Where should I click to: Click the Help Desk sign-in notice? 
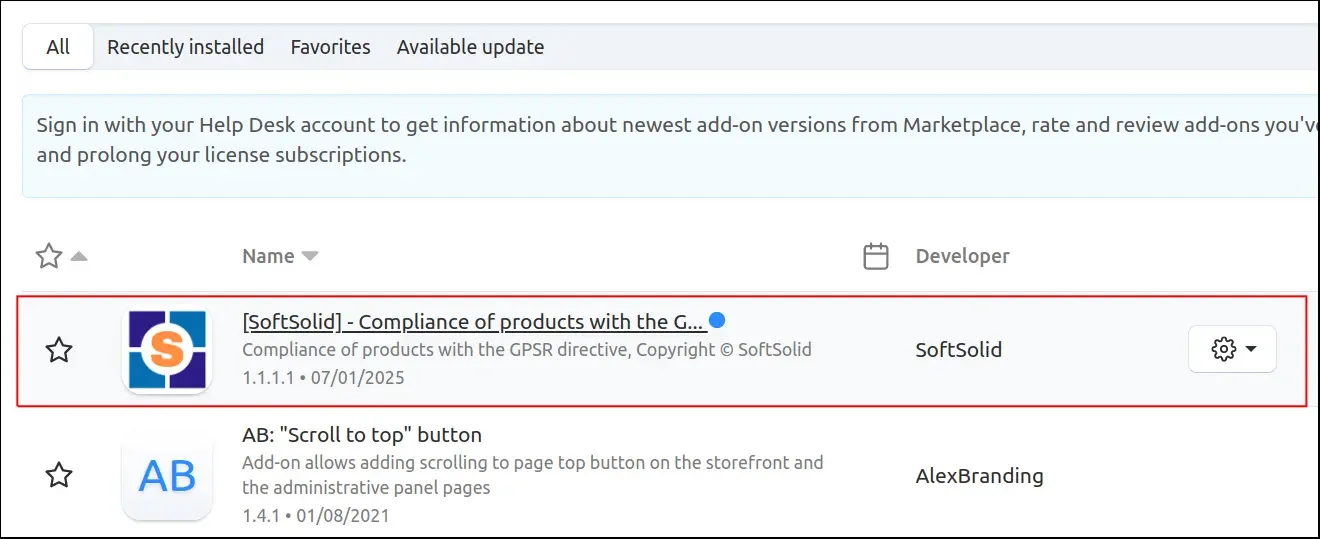(x=660, y=141)
